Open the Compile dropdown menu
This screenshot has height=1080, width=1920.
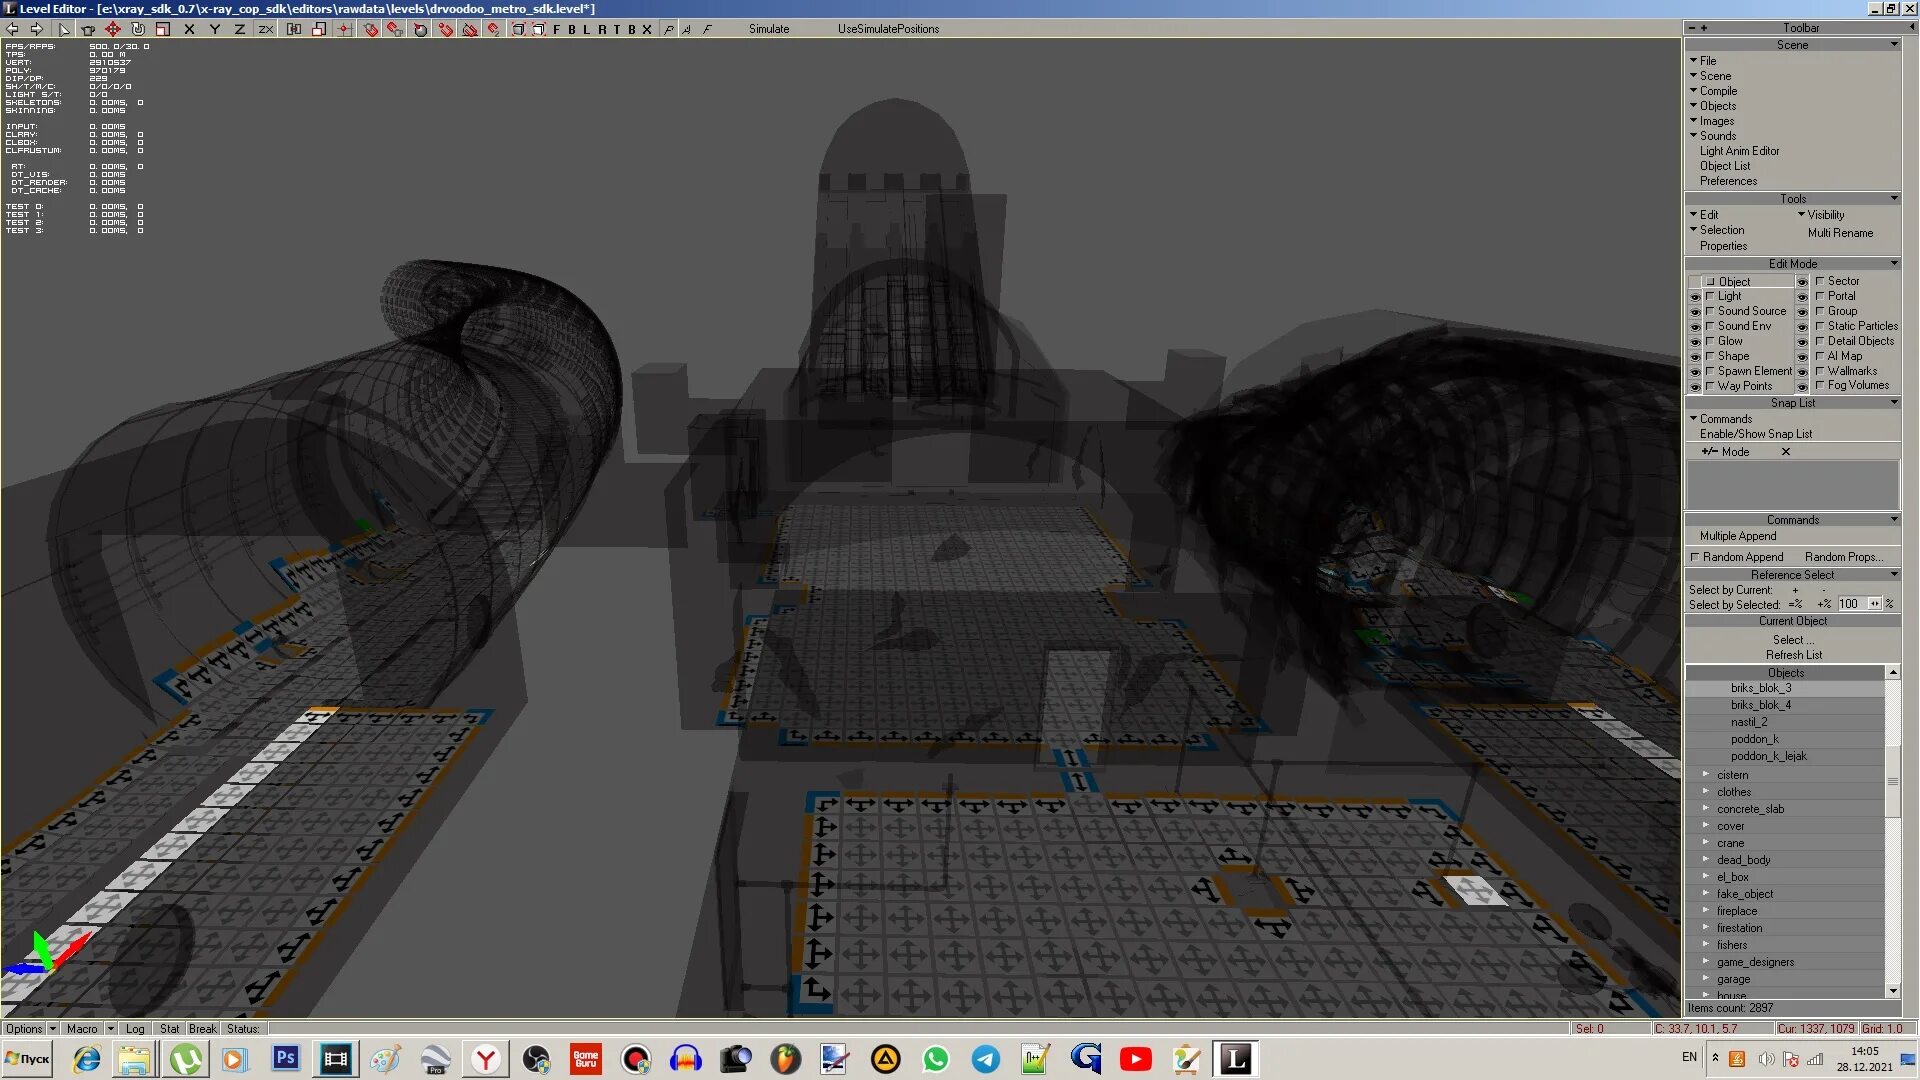click(x=1717, y=91)
